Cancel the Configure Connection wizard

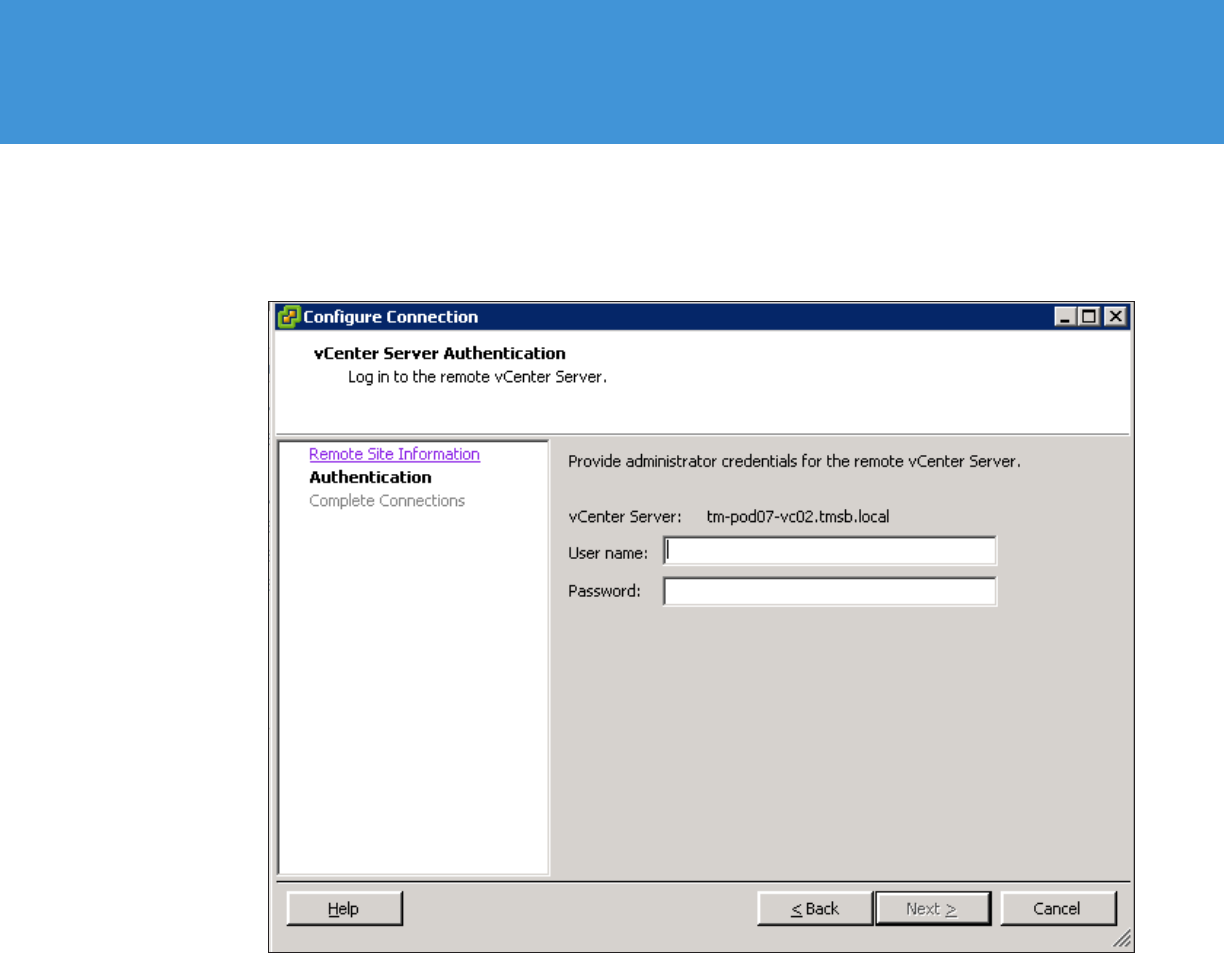(1058, 909)
